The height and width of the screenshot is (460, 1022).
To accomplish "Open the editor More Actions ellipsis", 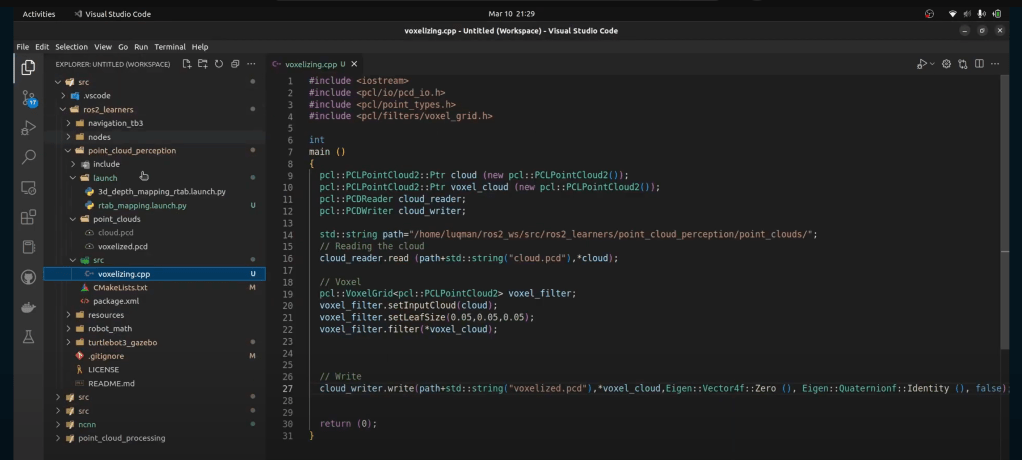I will [x=996, y=64].
